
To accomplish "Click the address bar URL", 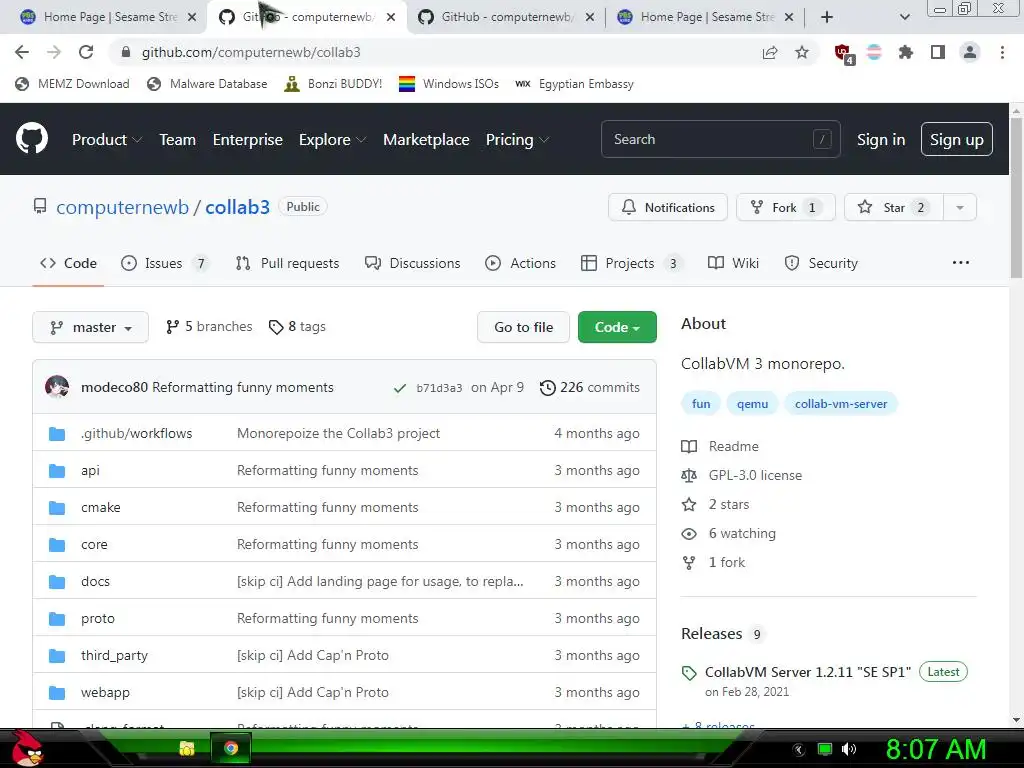I will [x=251, y=52].
